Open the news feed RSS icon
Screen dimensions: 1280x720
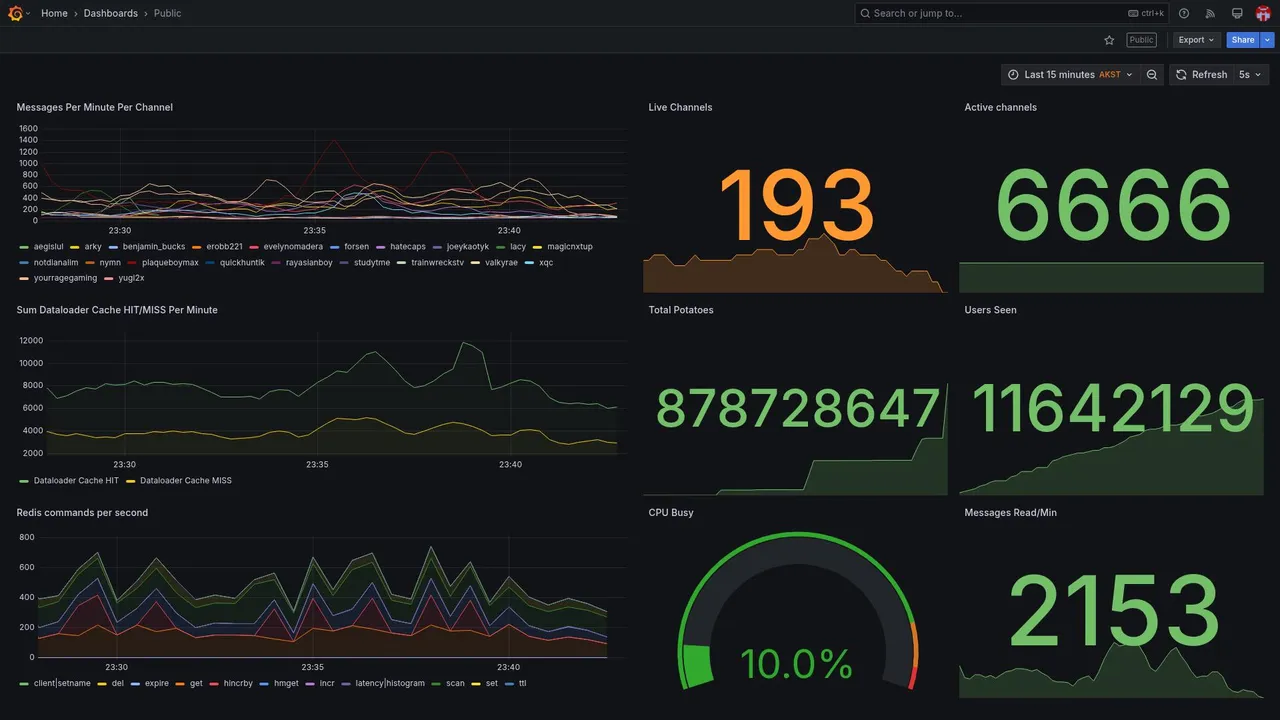coord(1210,13)
